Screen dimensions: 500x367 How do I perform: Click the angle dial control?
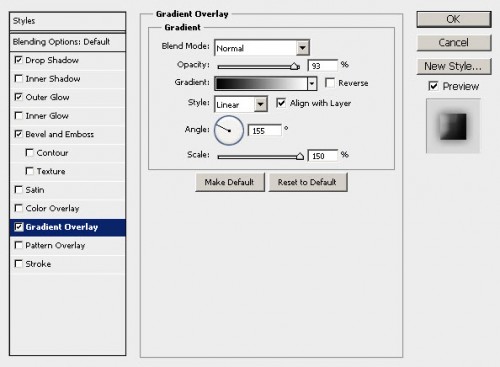coord(229,130)
